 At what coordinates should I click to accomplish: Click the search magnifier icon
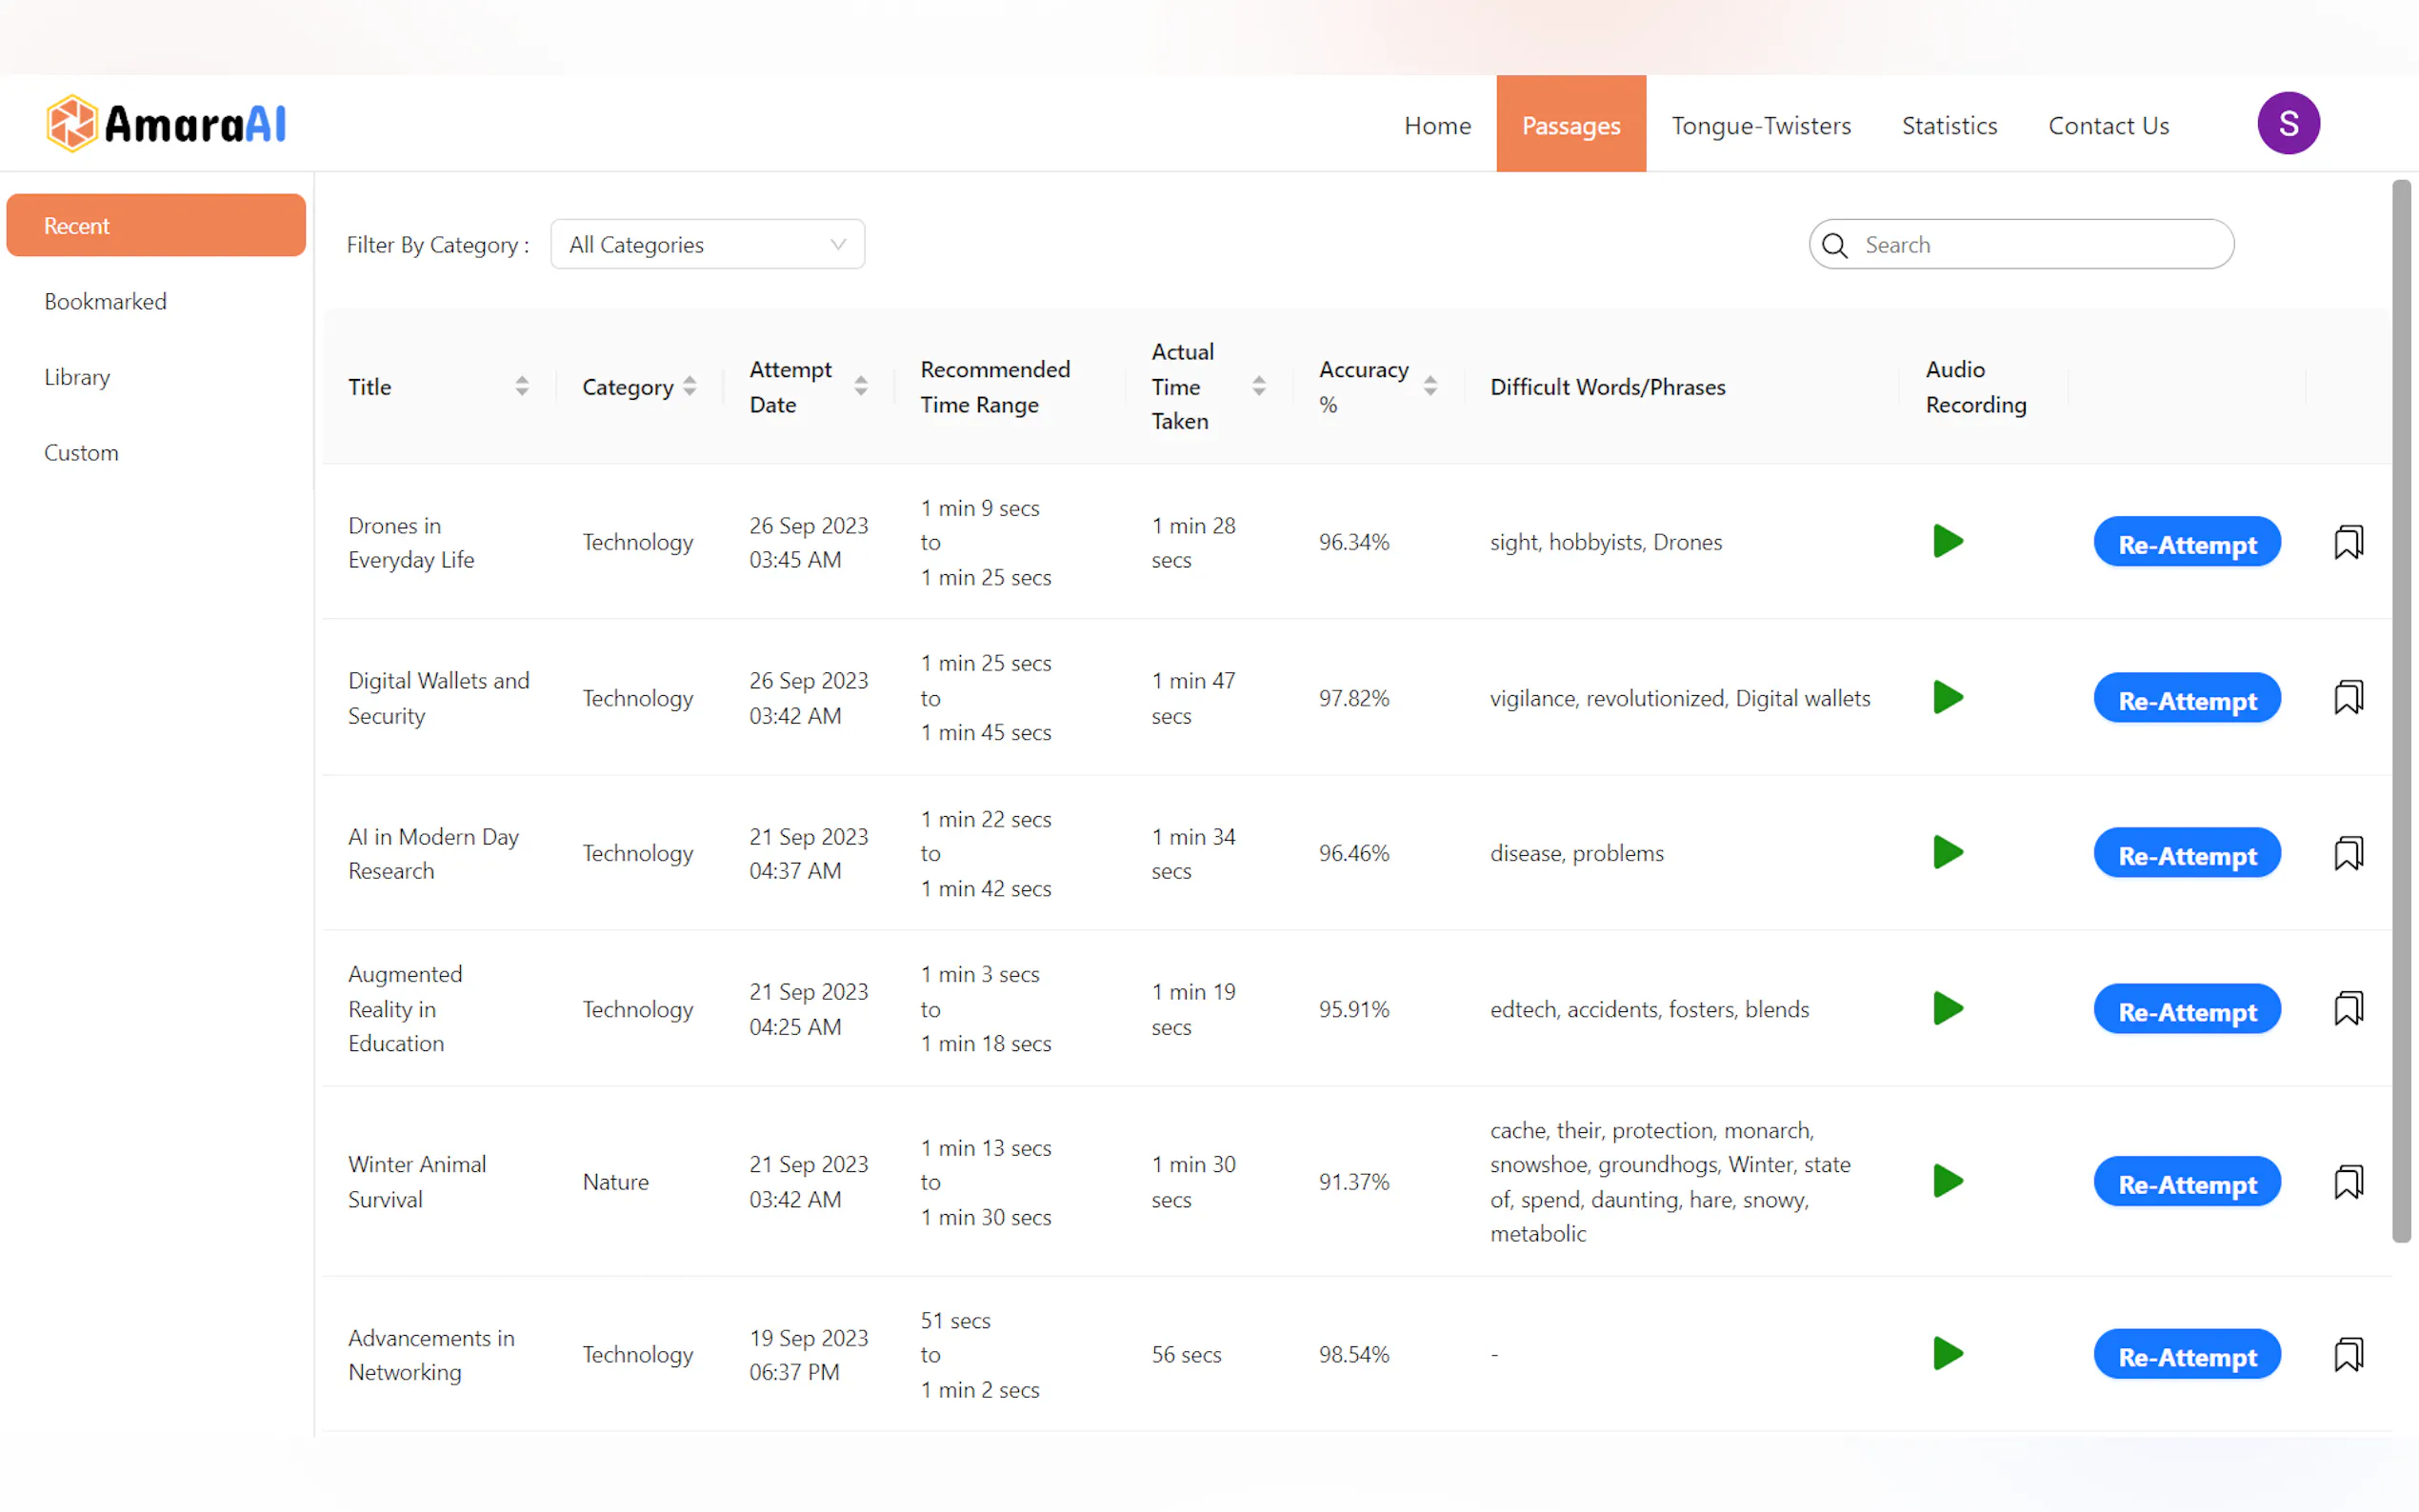coord(1834,245)
